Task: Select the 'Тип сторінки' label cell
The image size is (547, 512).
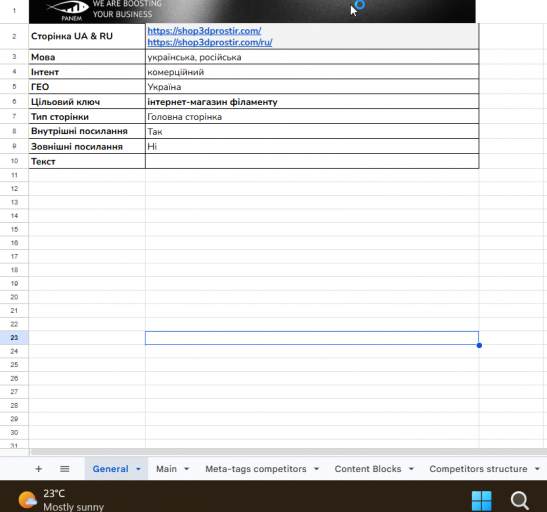Action: point(87,116)
